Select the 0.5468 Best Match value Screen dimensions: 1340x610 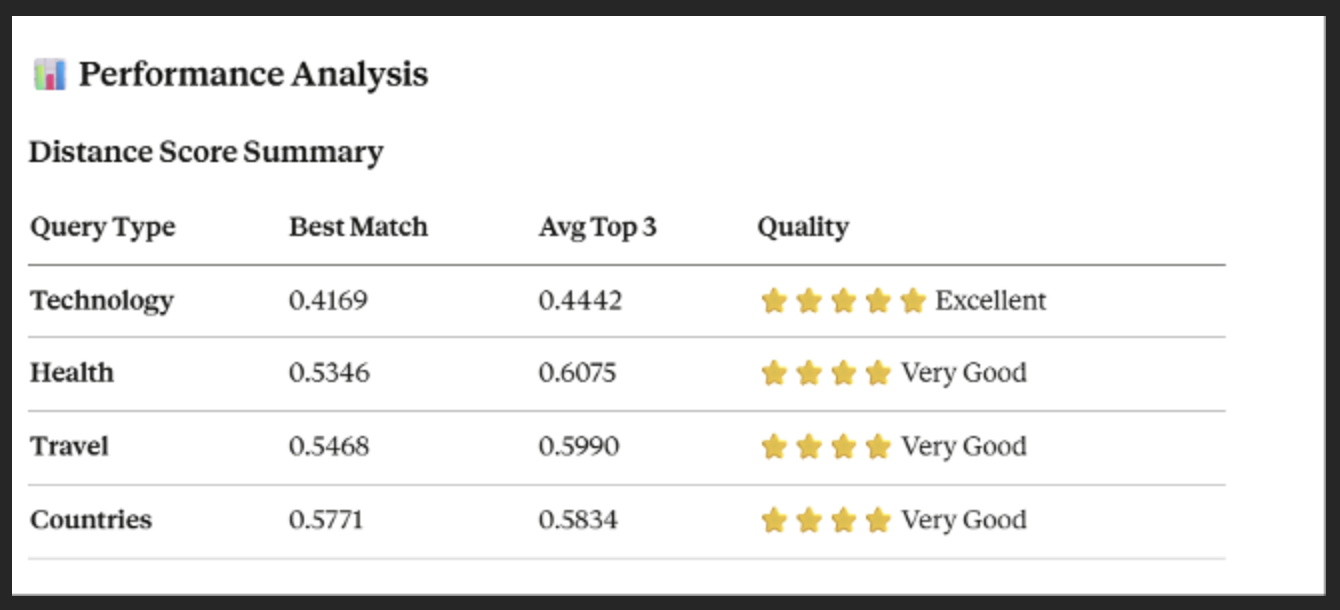click(x=329, y=447)
